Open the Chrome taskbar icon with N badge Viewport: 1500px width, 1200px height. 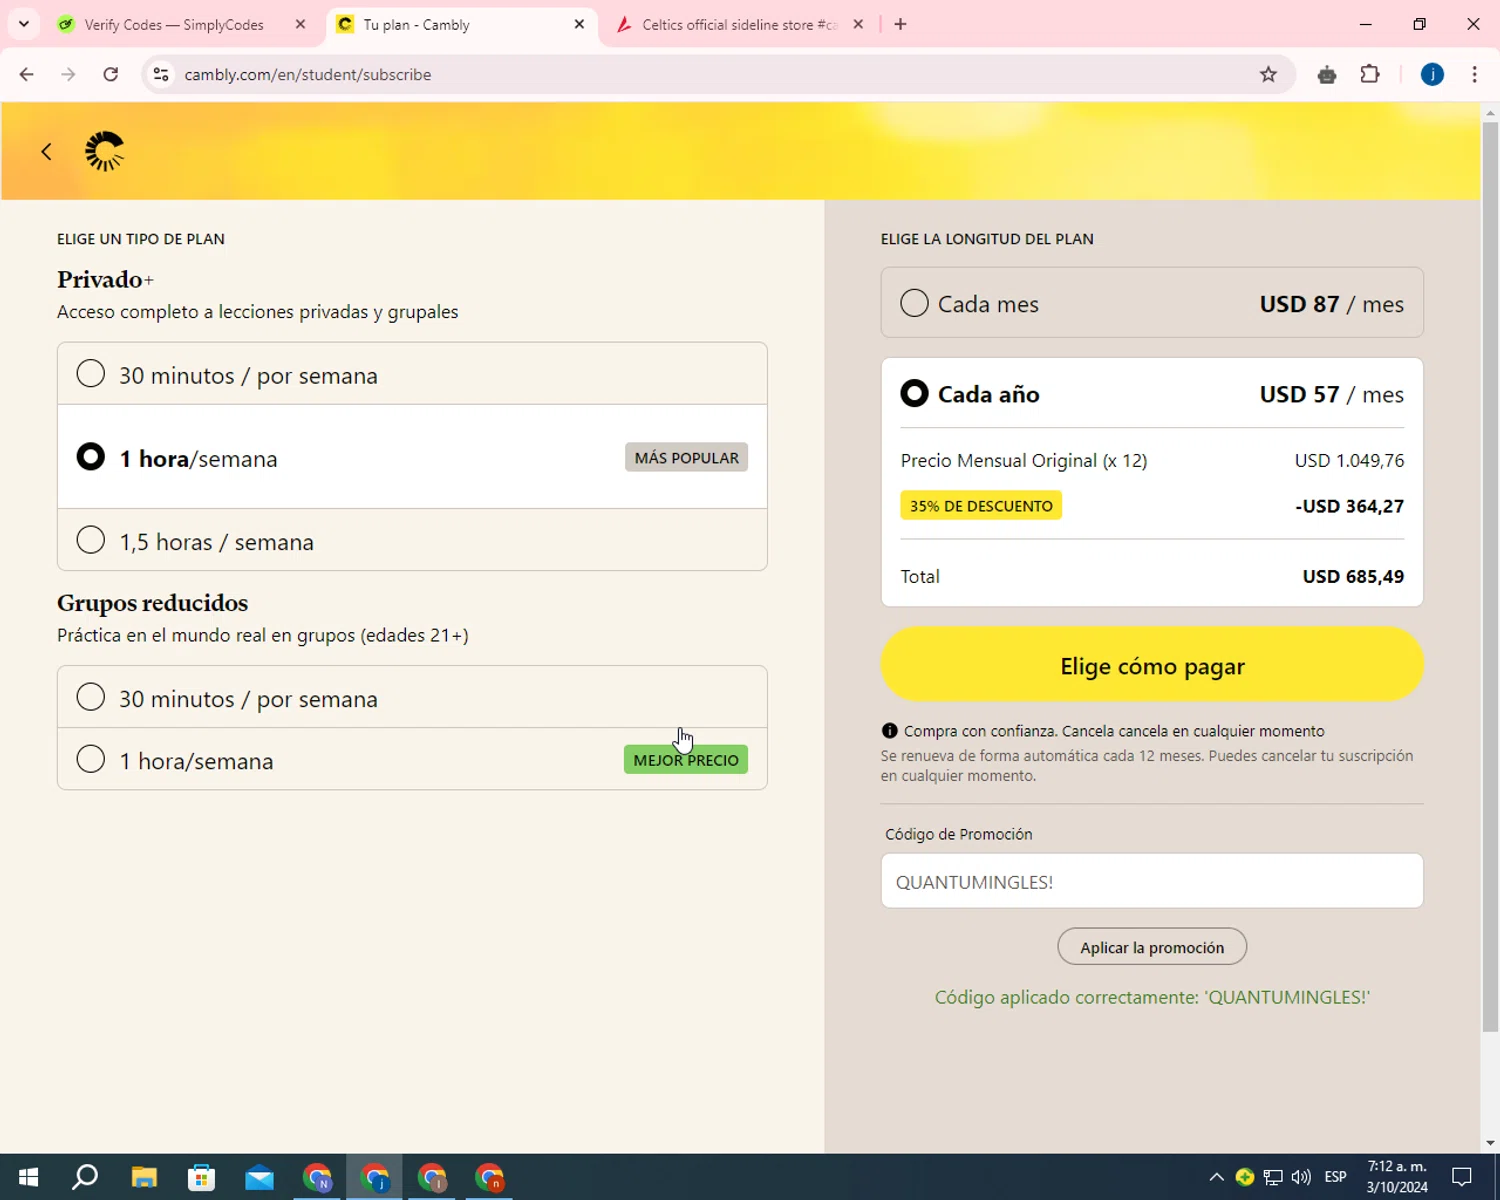(x=318, y=1177)
